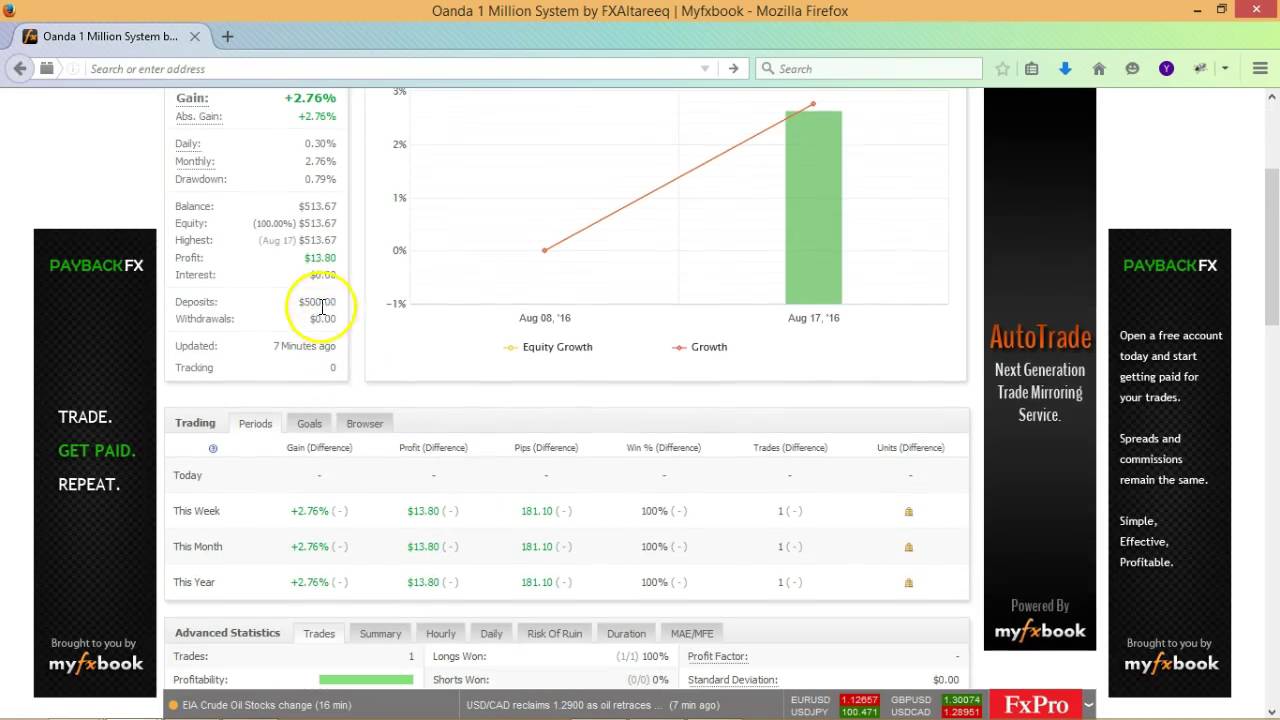1280x720 pixels.
Task: Click the Trades (Difference) column header
Action: pyautogui.click(x=790, y=448)
